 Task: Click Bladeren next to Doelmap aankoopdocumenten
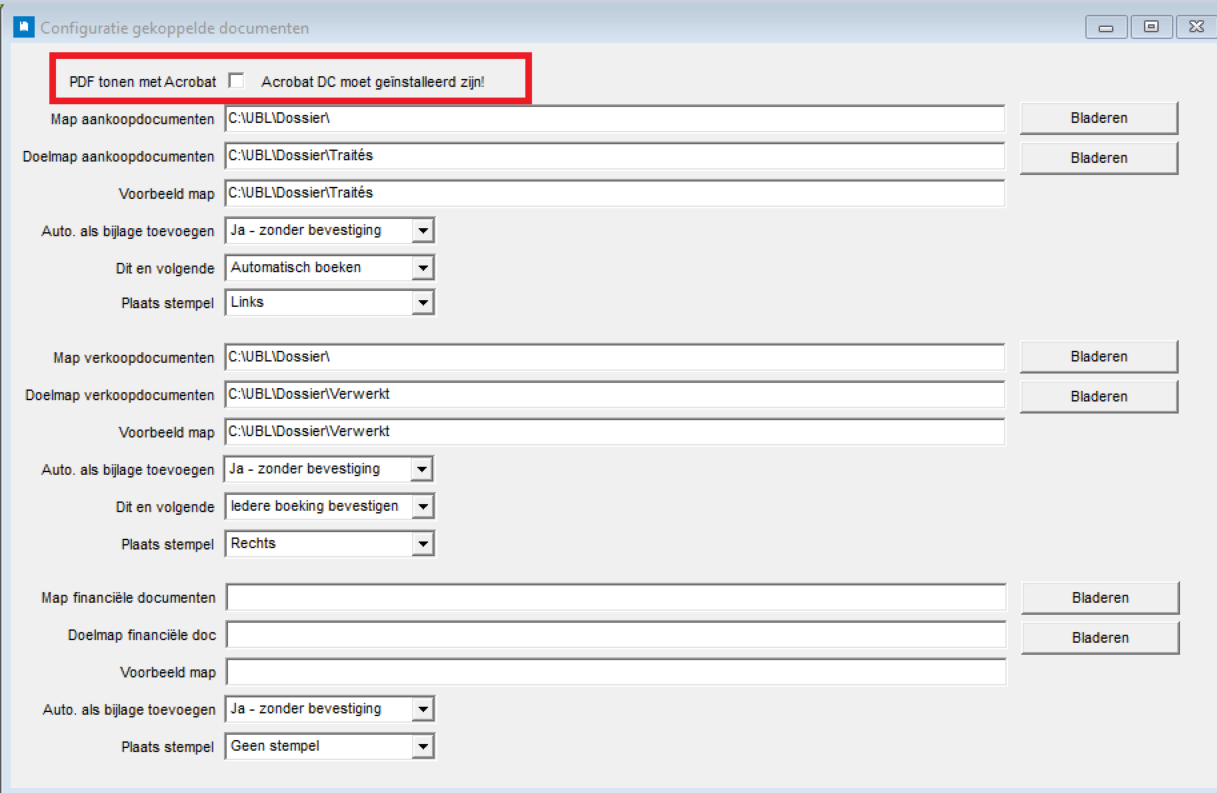click(x=1098, y=158)
